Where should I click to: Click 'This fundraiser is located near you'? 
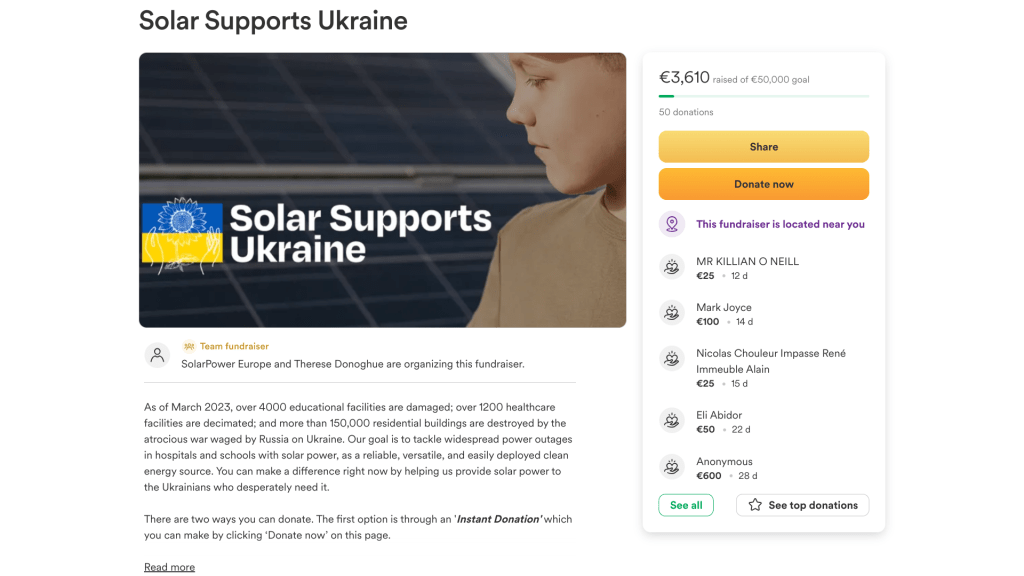780,224
